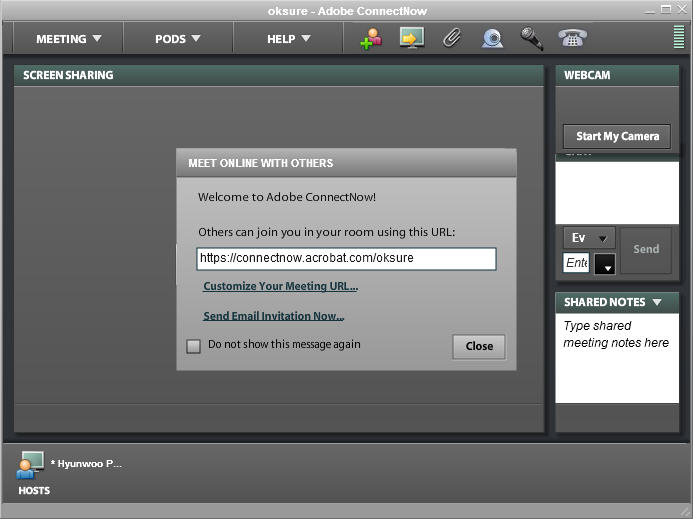Click the invite participants icon
The image size is (693, 519).
[371, 39]
